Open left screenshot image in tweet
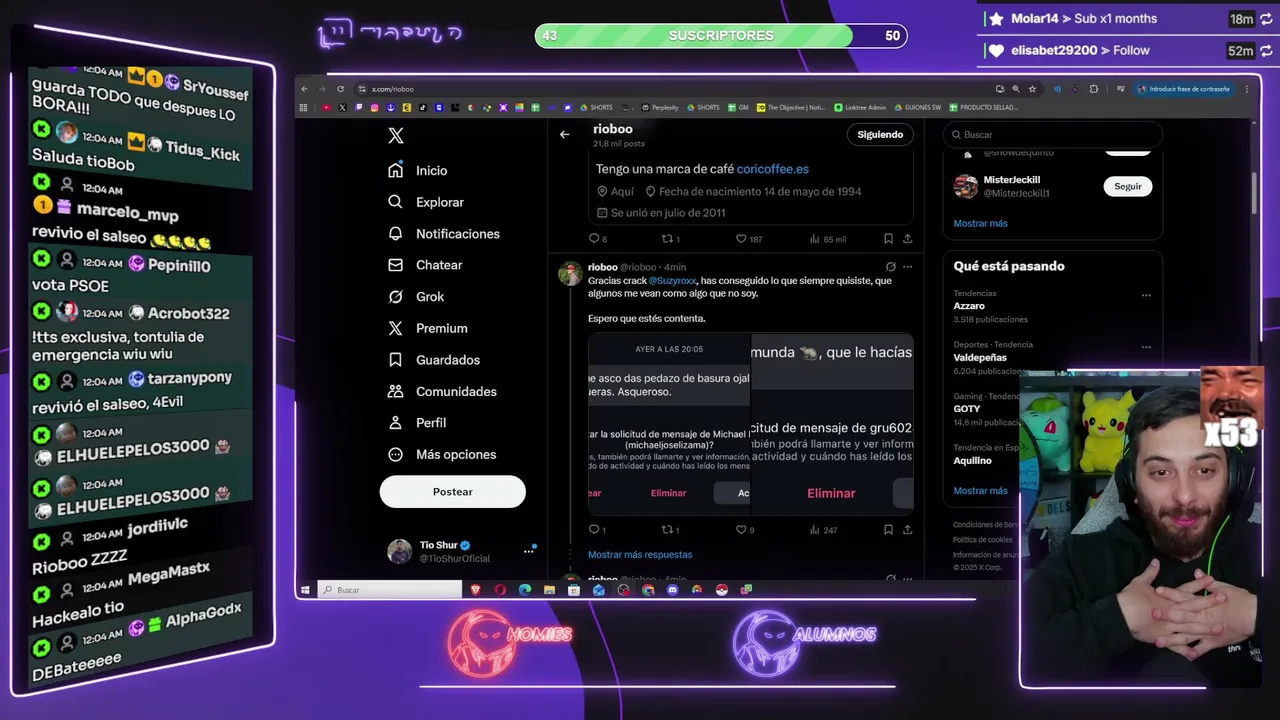Screen dimensions: 1280x720 [669, 424]
